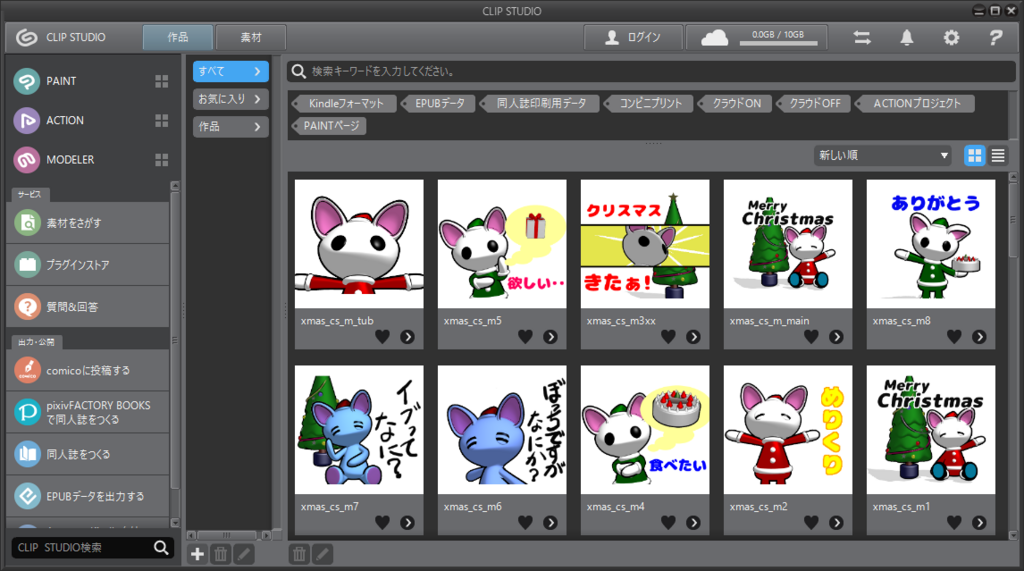Favorite xmas_cs_m8 with heart icon
Screen dimensions: 1024x571
click(x=955, y=336)
